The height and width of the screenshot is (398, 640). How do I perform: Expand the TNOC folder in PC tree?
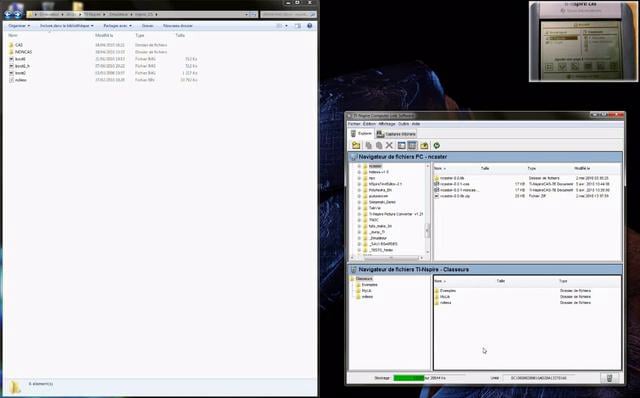[x=359, y=220]
